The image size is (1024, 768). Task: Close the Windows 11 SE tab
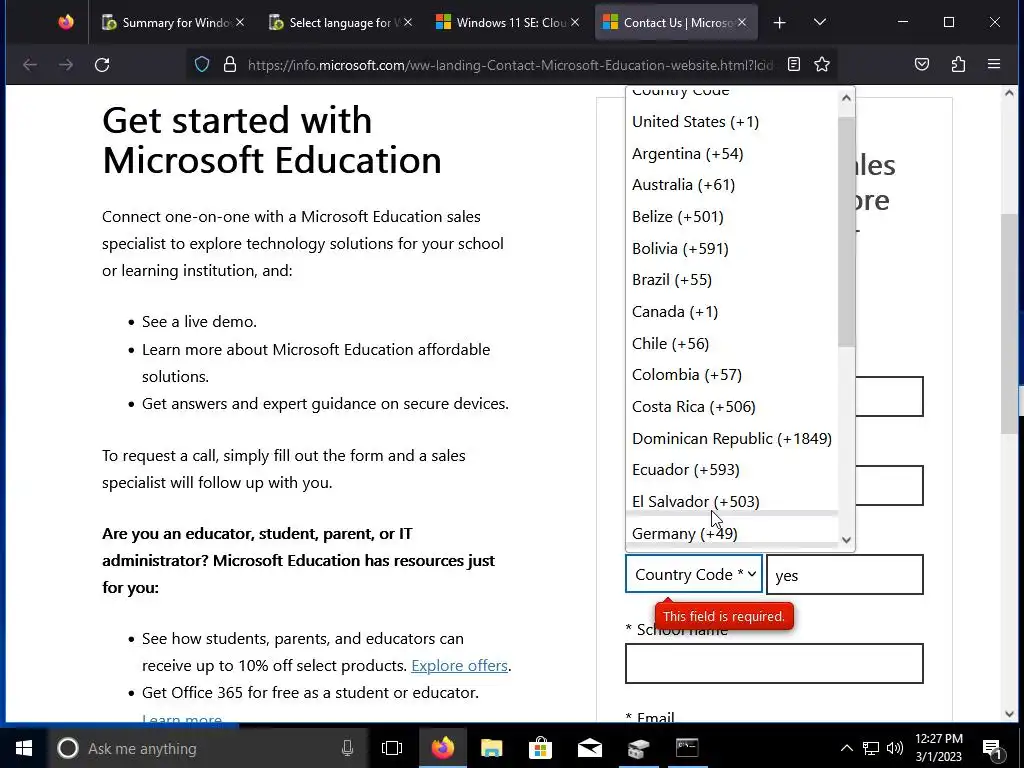click(575, 22)
